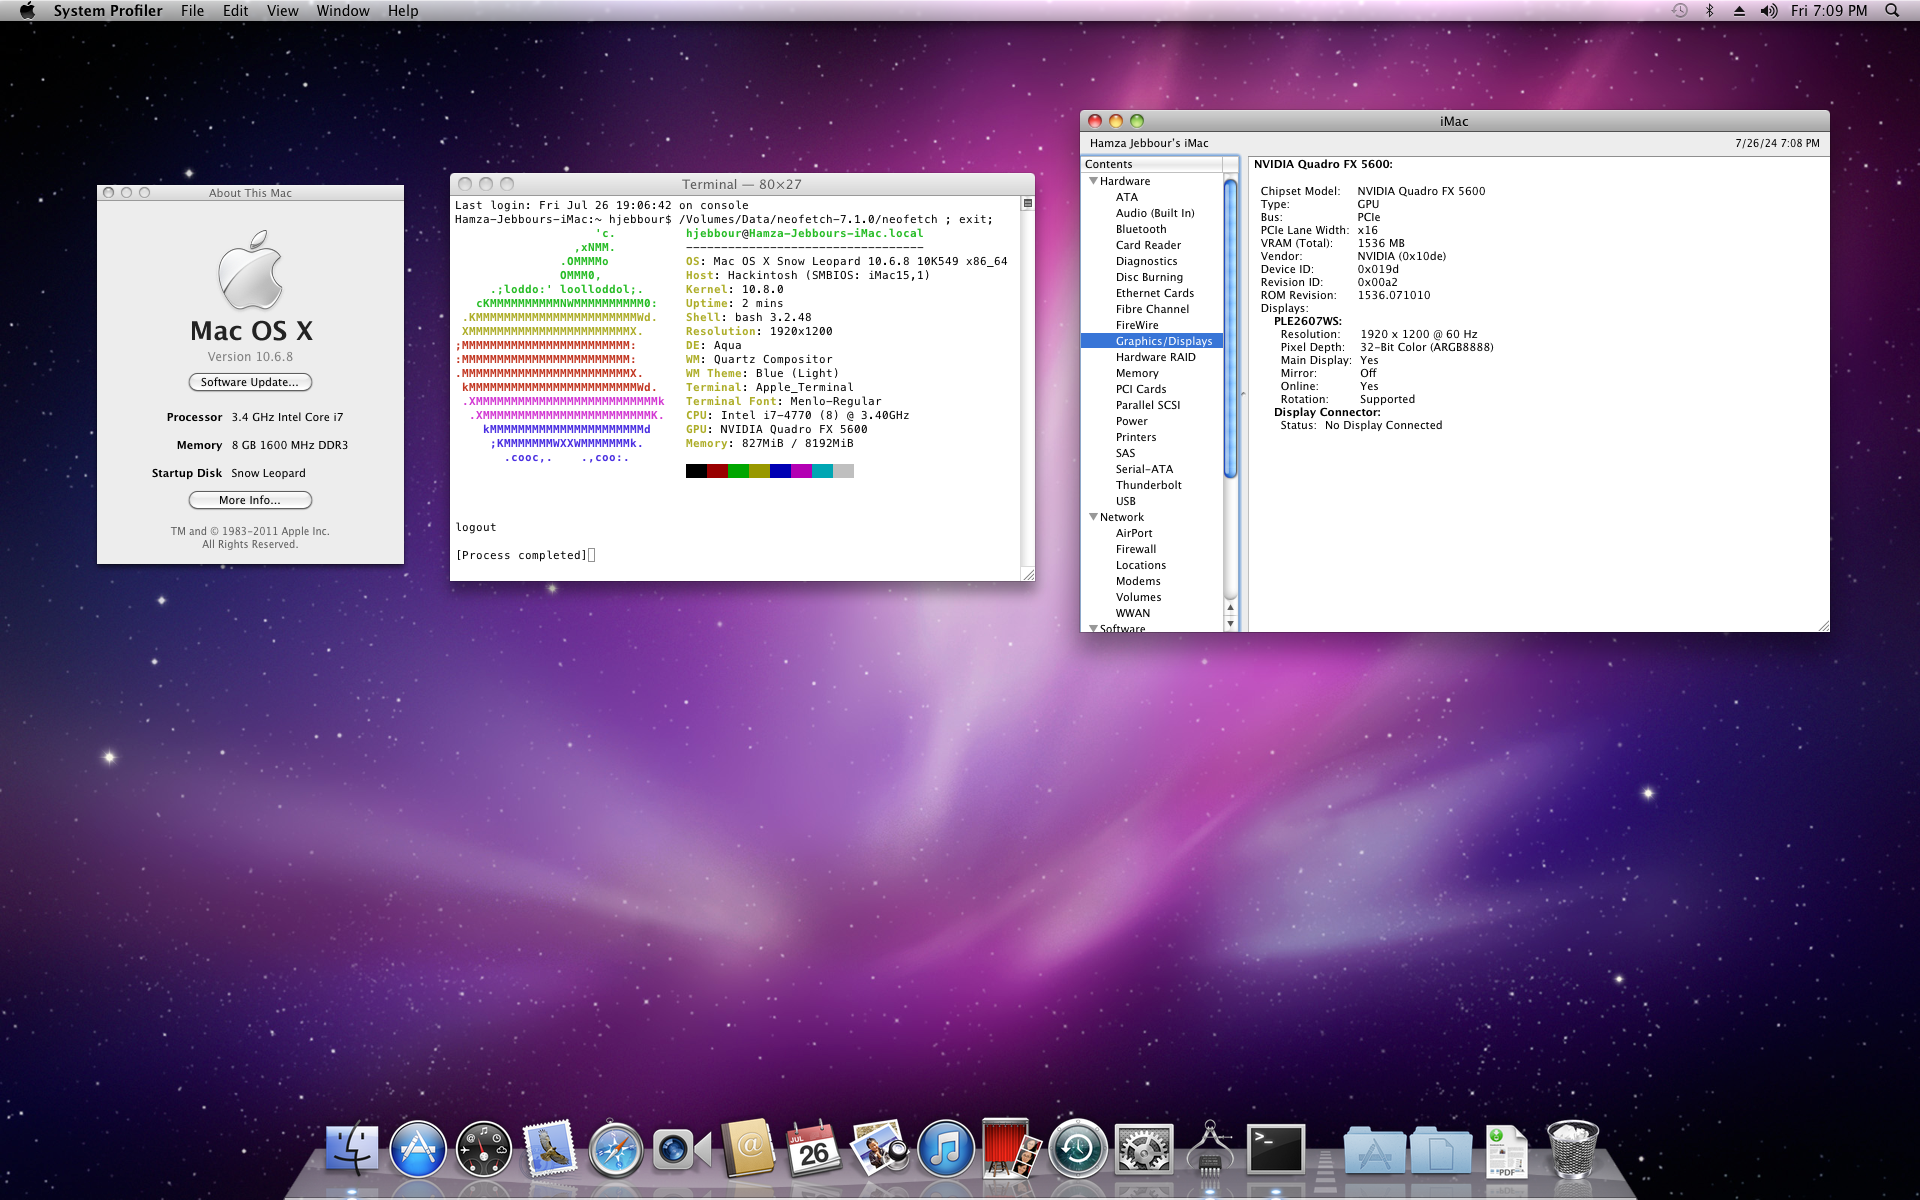Open the Window menu
The width and height of the screenshot is (1920, 1200).
coord(343,11)
